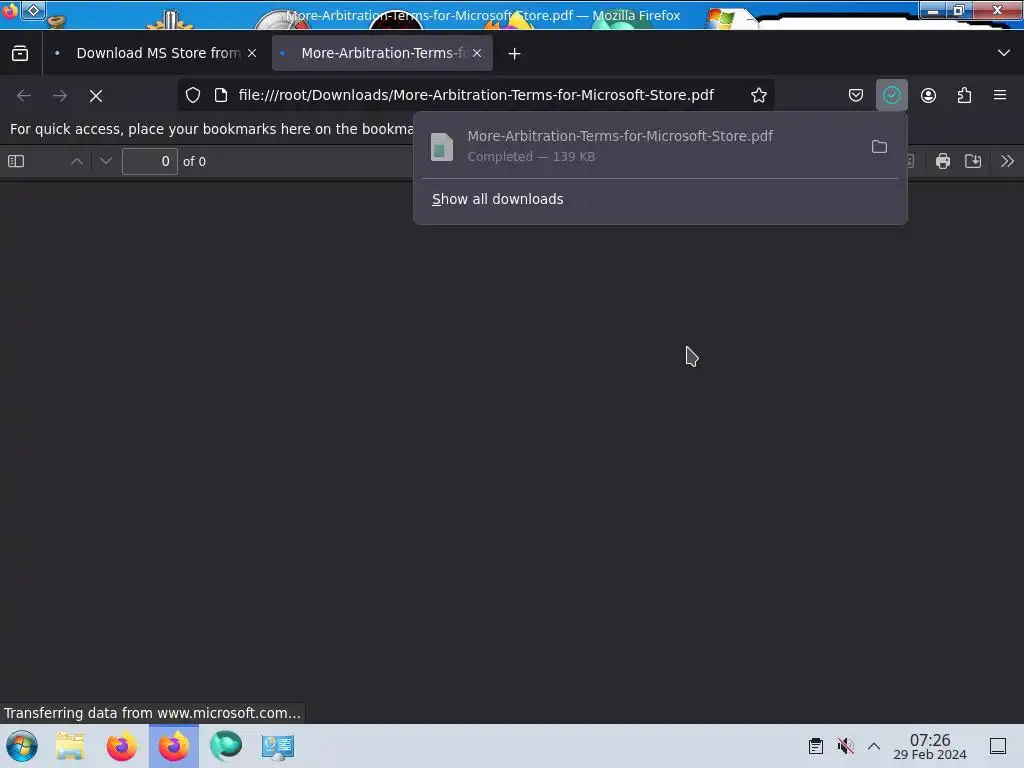Viewport: 1024px width, 768px height.
Task: Close the Download MS Store tab
Action: pyautogui.click(x=252, y=54)
